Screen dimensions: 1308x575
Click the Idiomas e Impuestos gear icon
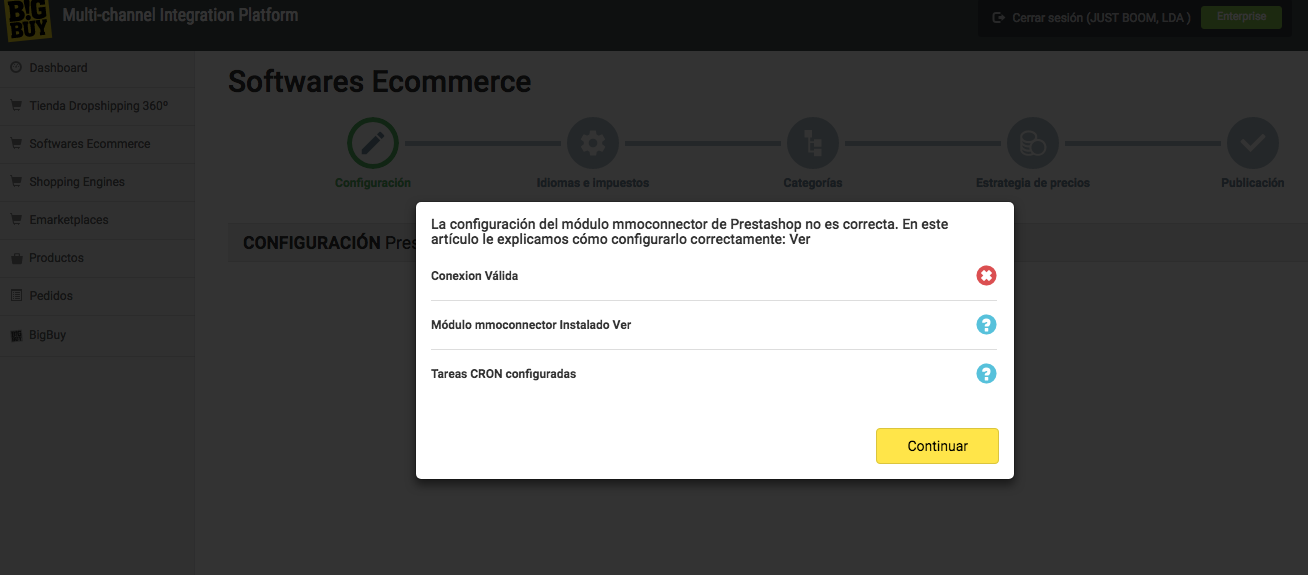pos(593,144)
